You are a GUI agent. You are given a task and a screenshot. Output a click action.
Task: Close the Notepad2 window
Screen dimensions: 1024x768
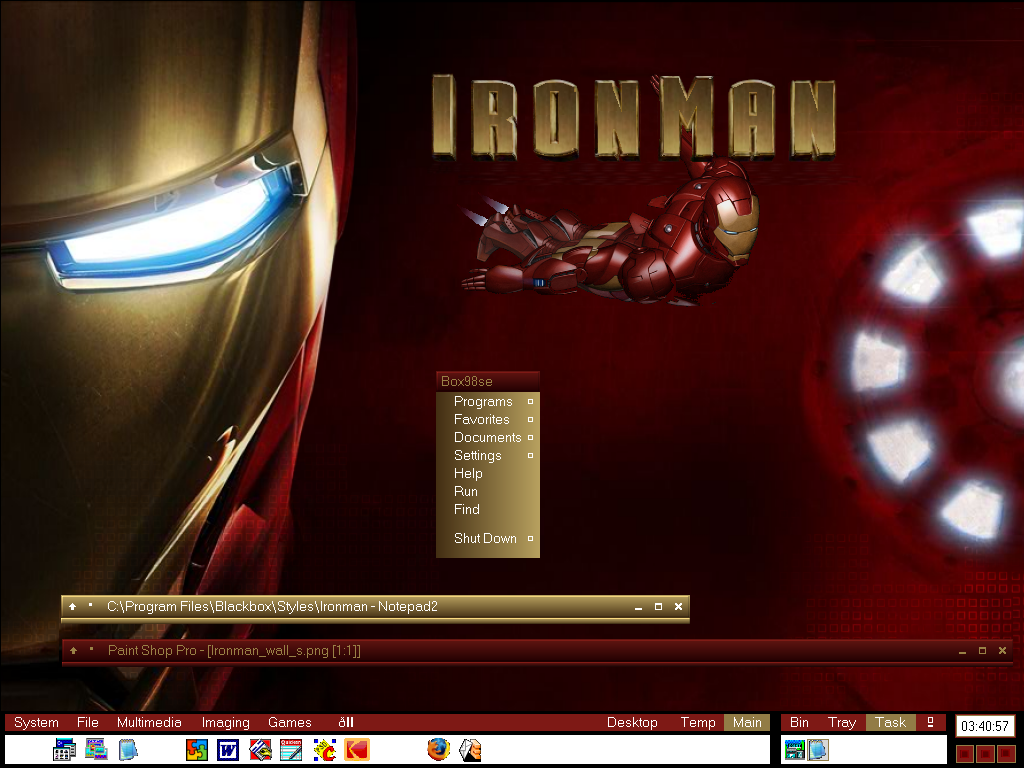(679, 607)
